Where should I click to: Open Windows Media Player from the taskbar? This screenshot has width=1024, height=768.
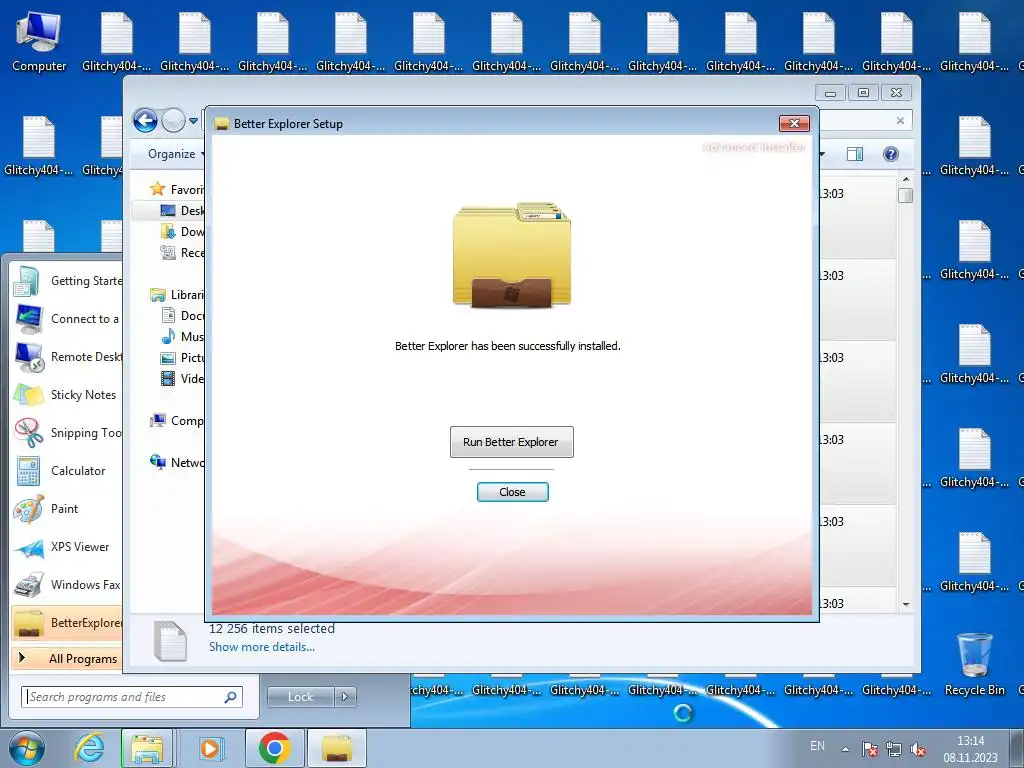coord(210,748)
